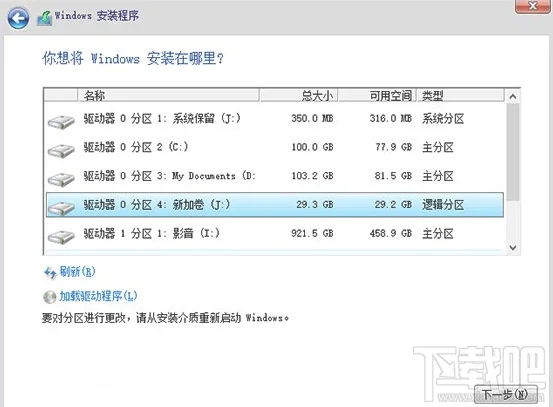This screenshot has width=553, height=407.
Task: Click the 316.0 MB free space value
Action: point(391,119)
